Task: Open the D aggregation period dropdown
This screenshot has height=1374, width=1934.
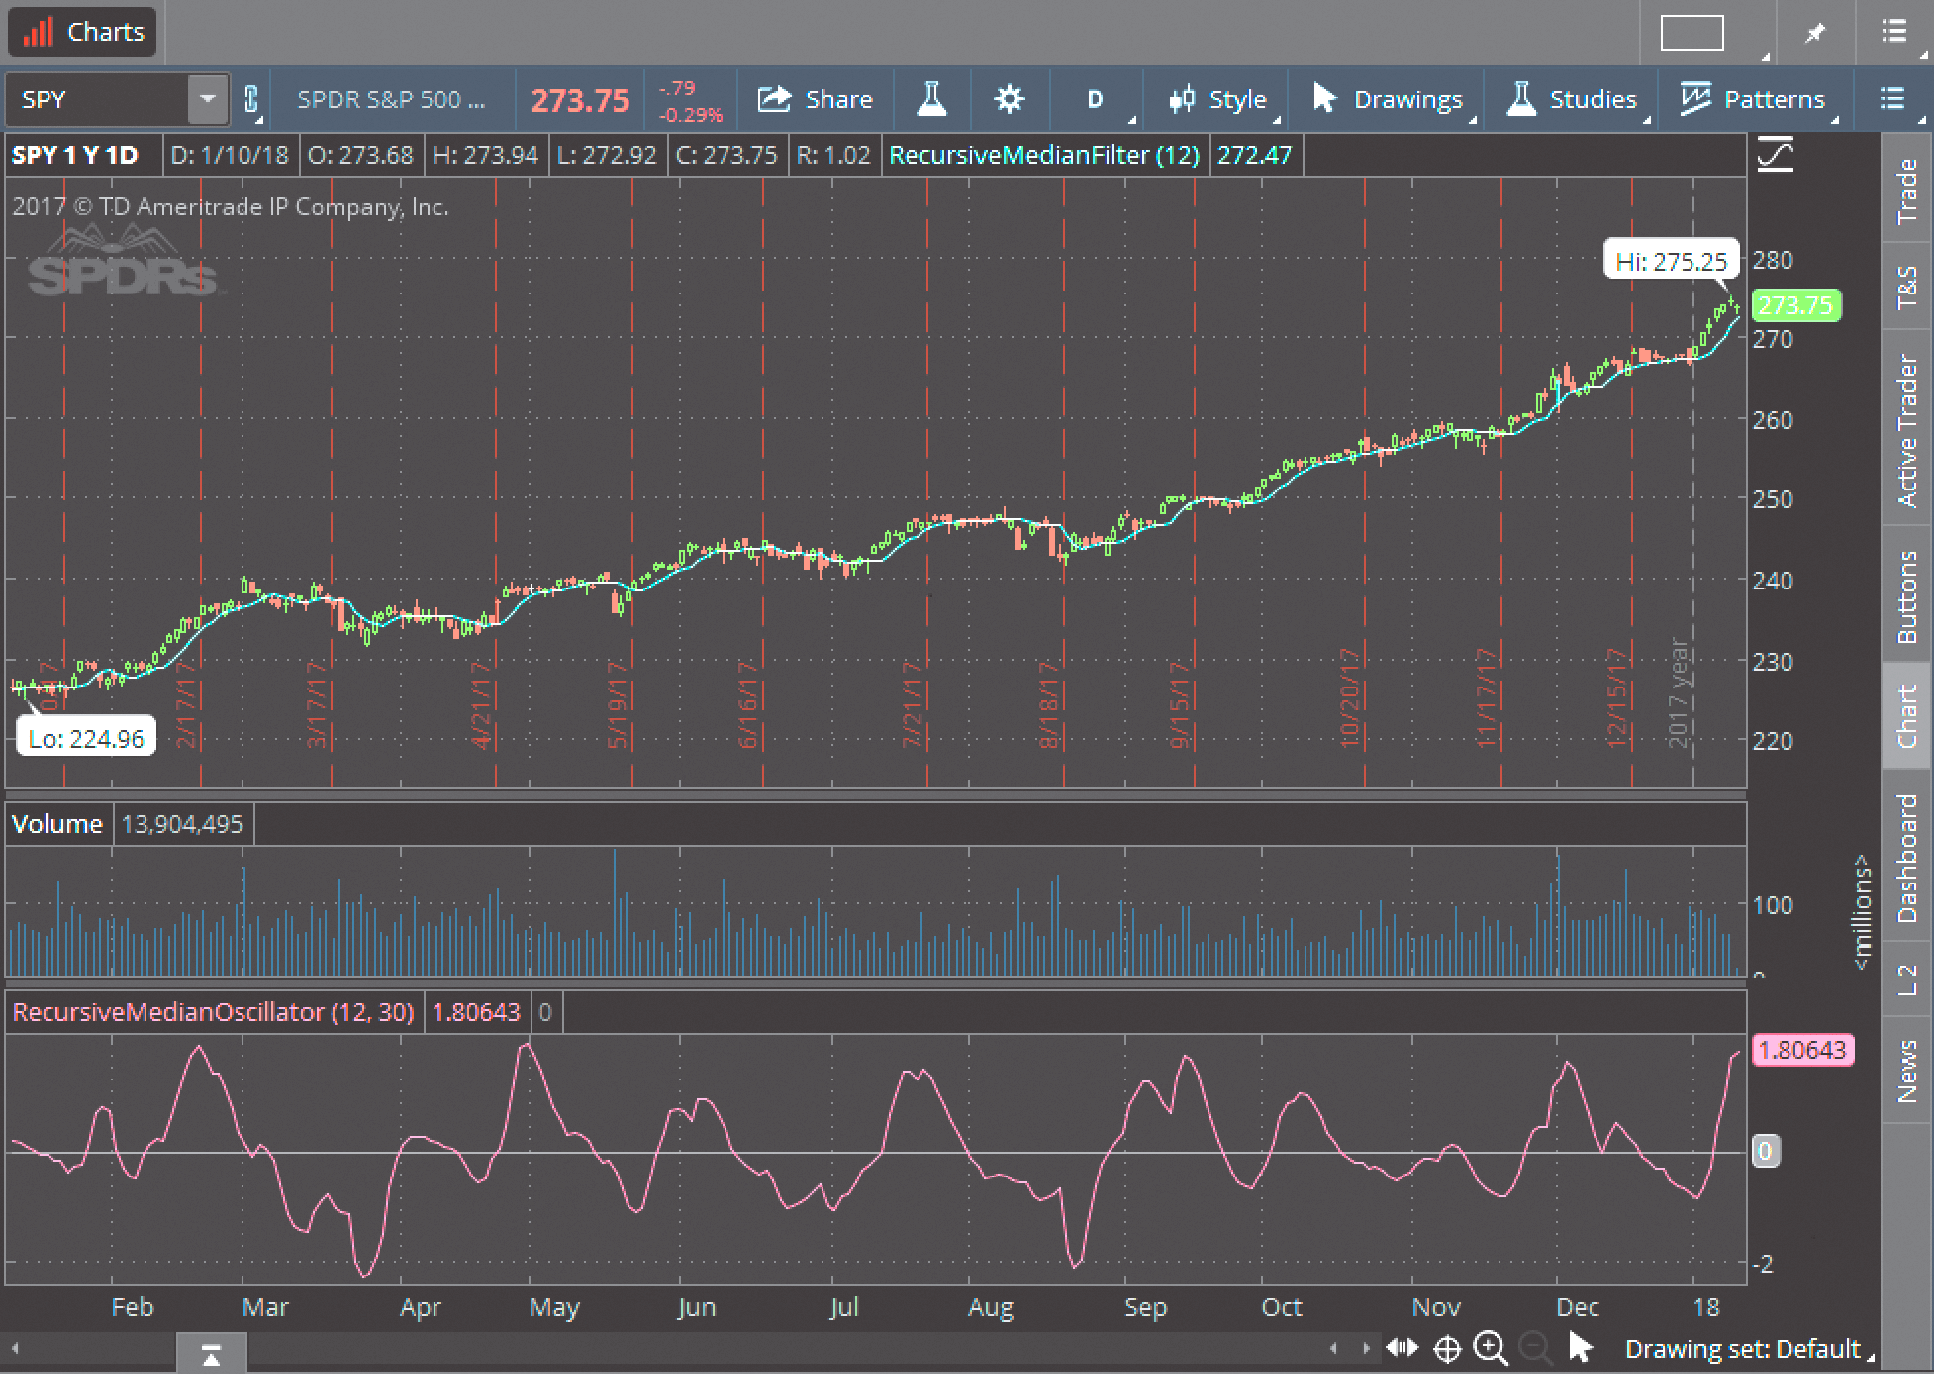Action: pyautogui.click(x=1096, y=99)
